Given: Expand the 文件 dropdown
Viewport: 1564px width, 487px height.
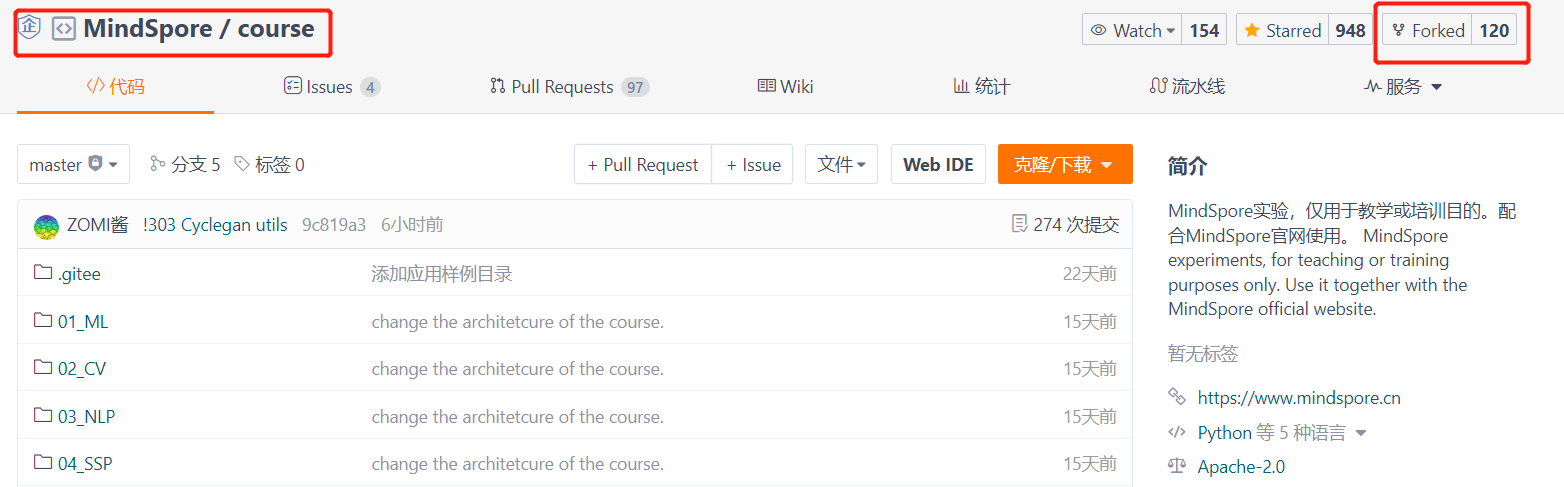Looking at the screenshot, I should 841,164.
